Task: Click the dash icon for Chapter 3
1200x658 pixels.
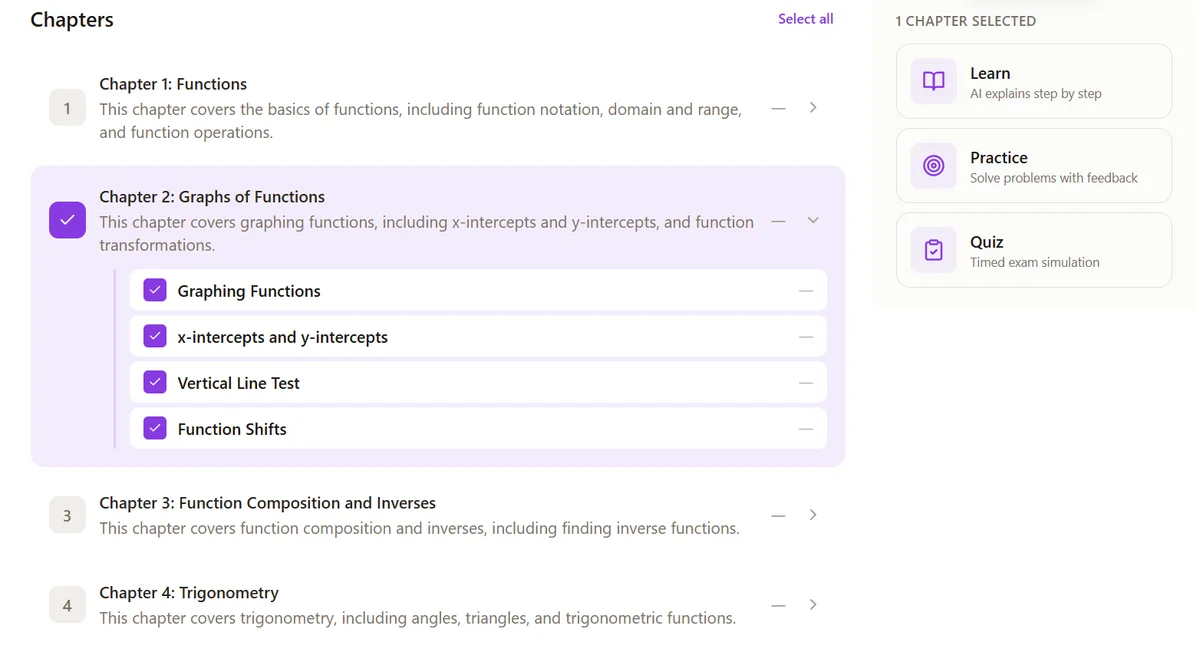Action: coord(778,516)
